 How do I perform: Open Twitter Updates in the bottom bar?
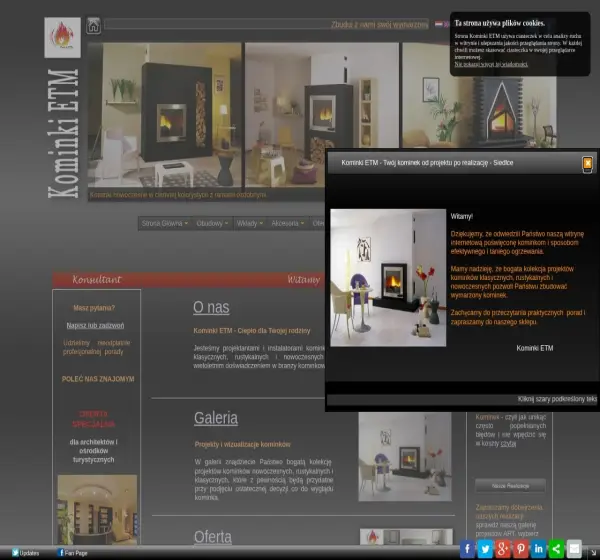[25, 553]
